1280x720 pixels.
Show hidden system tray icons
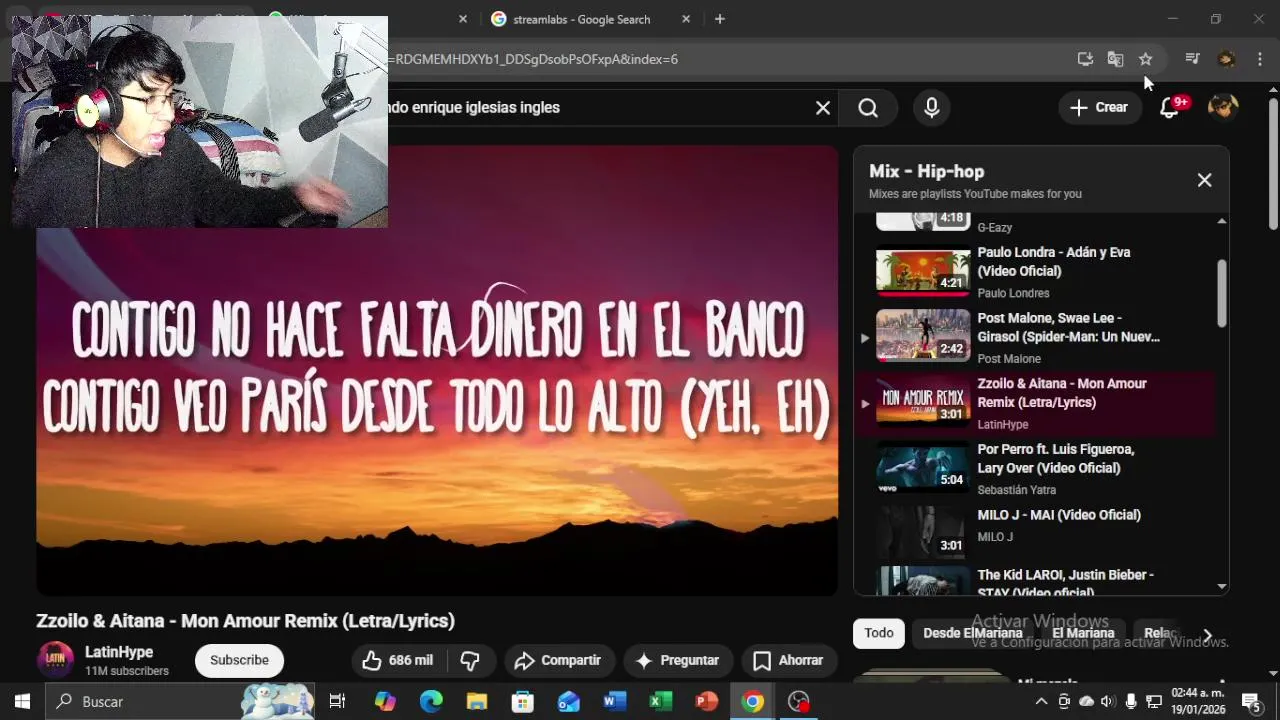click(x=1041, y=701)
